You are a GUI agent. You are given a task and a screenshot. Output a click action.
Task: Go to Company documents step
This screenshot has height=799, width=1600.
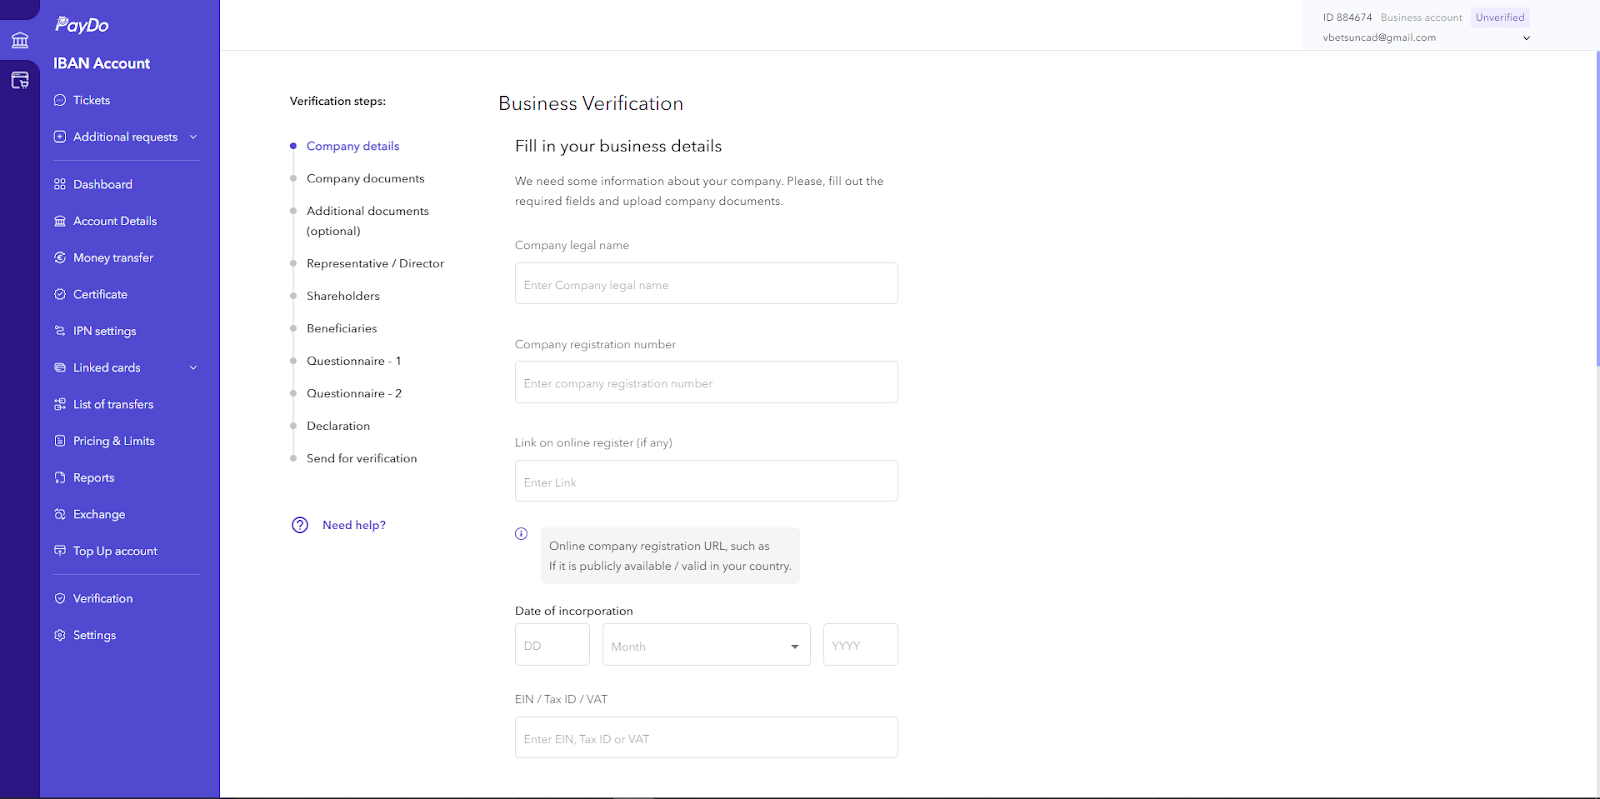(365, 179)
